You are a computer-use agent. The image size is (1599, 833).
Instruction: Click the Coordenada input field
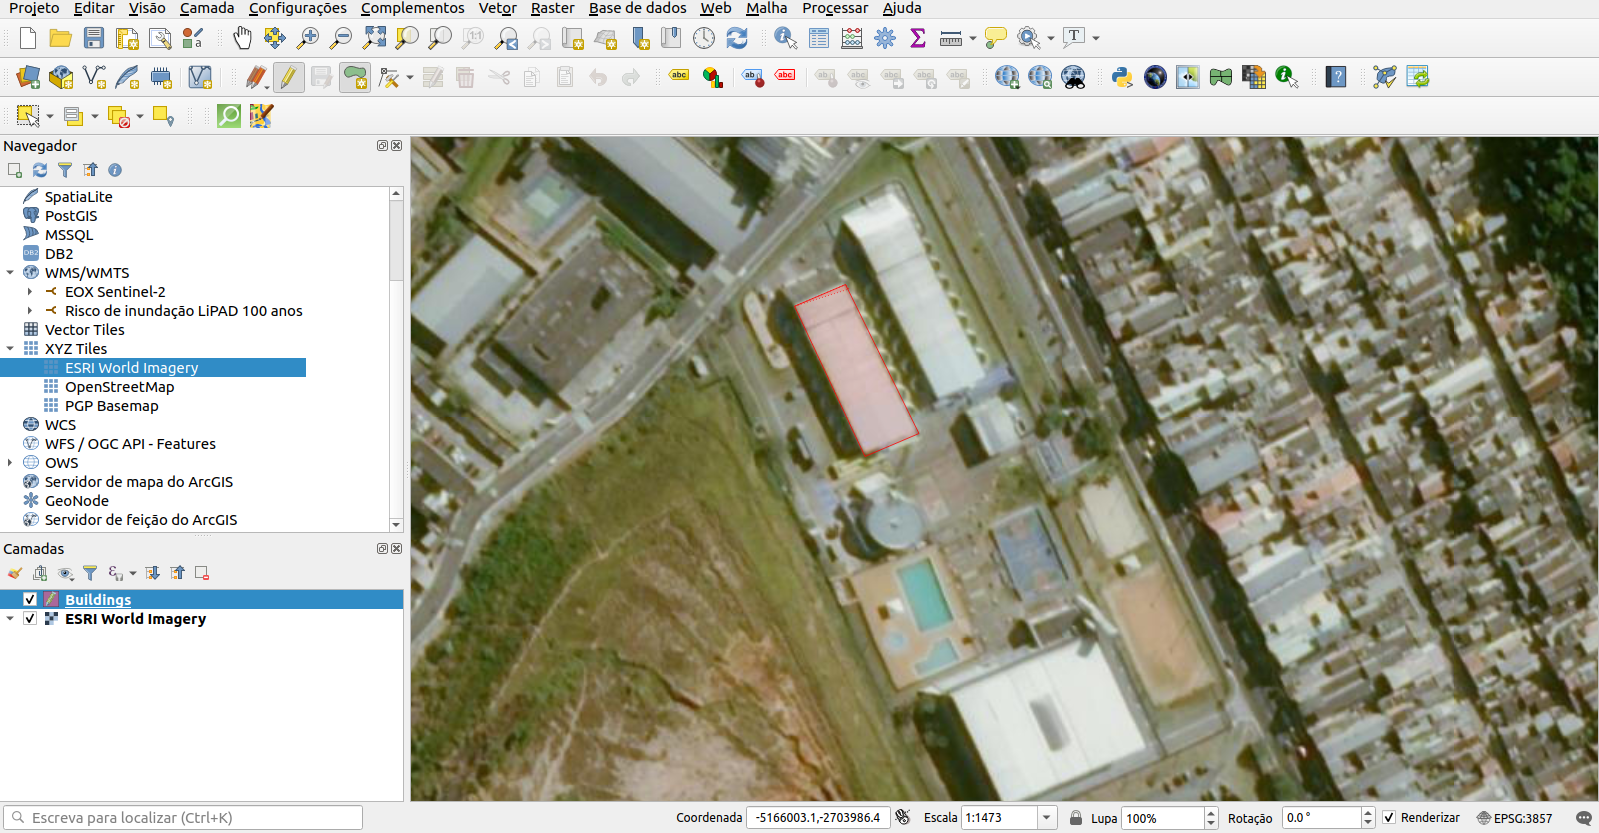click(x=817, y=817)
